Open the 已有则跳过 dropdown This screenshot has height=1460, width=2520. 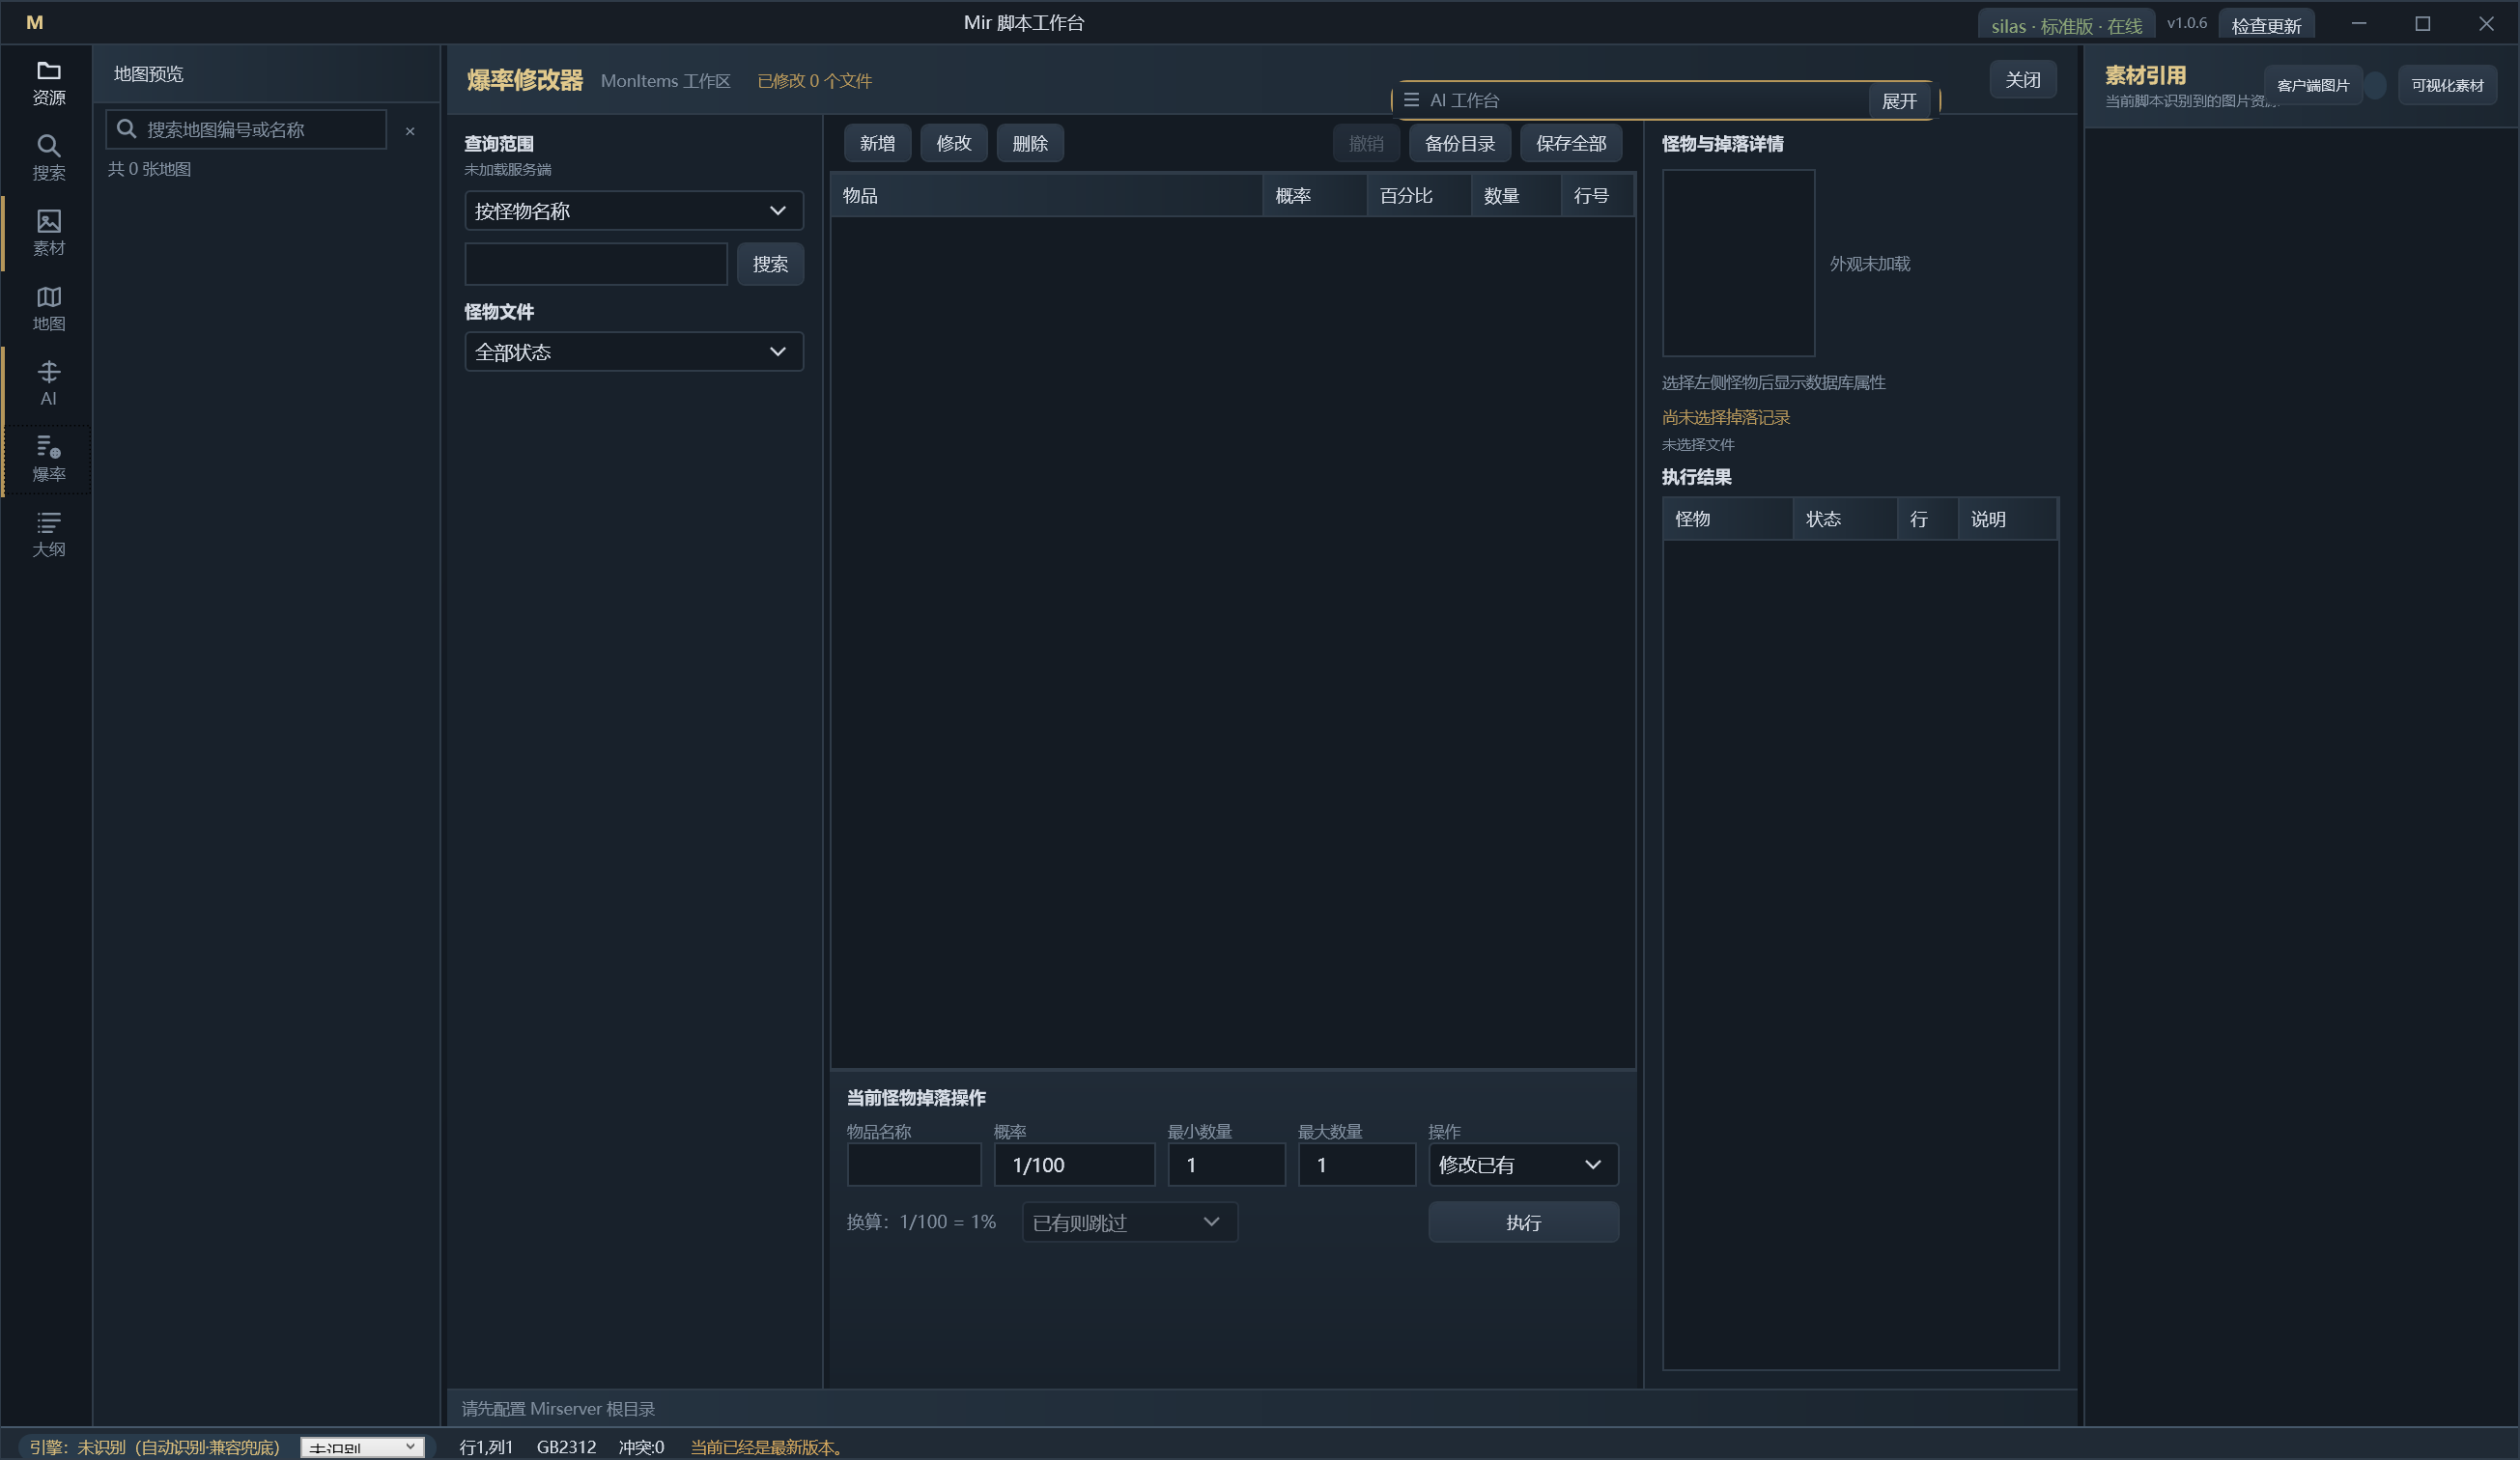pos(1129,1222)
